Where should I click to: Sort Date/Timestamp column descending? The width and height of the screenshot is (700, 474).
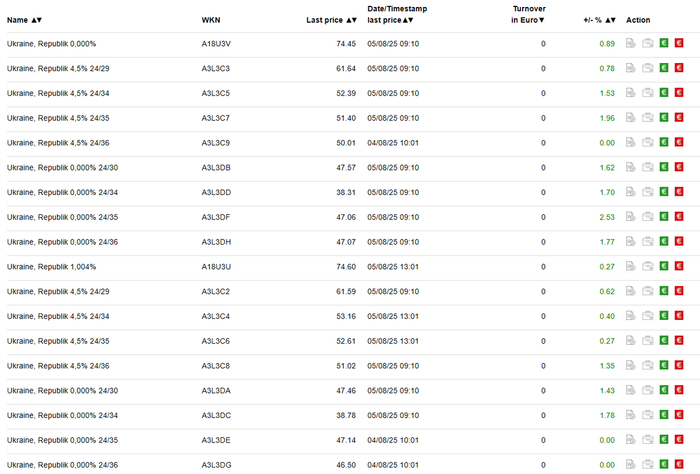click(409, 20)
